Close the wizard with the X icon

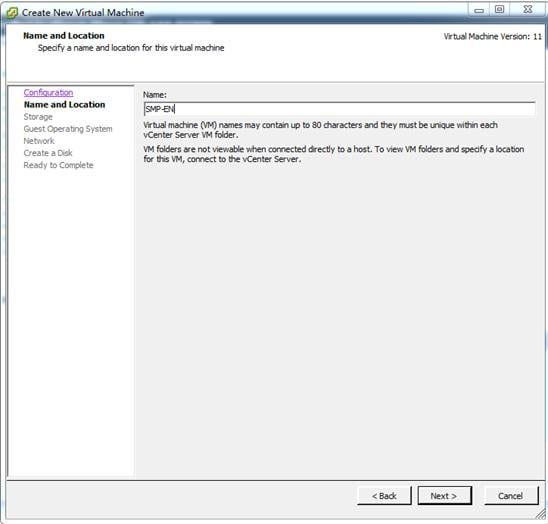[527, 10]
